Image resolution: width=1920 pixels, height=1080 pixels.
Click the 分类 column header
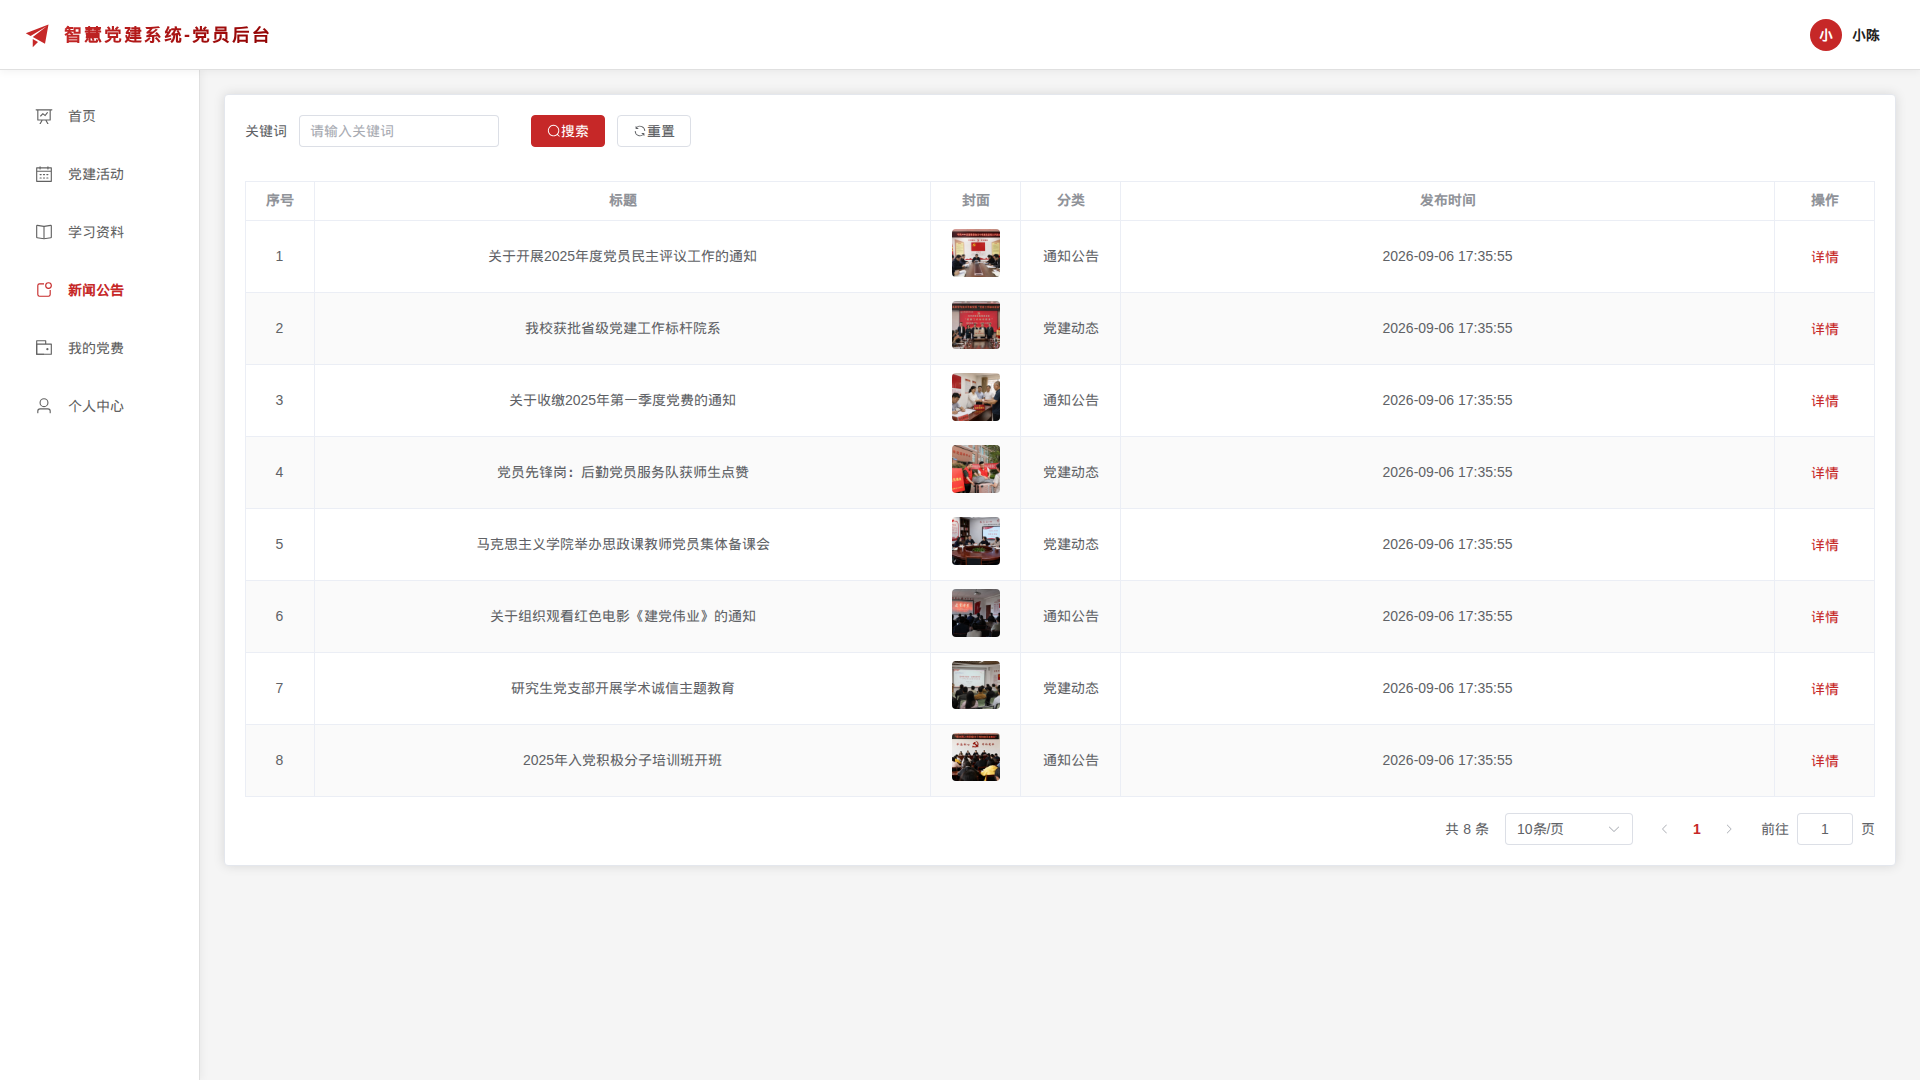(x=1071, y=200)
